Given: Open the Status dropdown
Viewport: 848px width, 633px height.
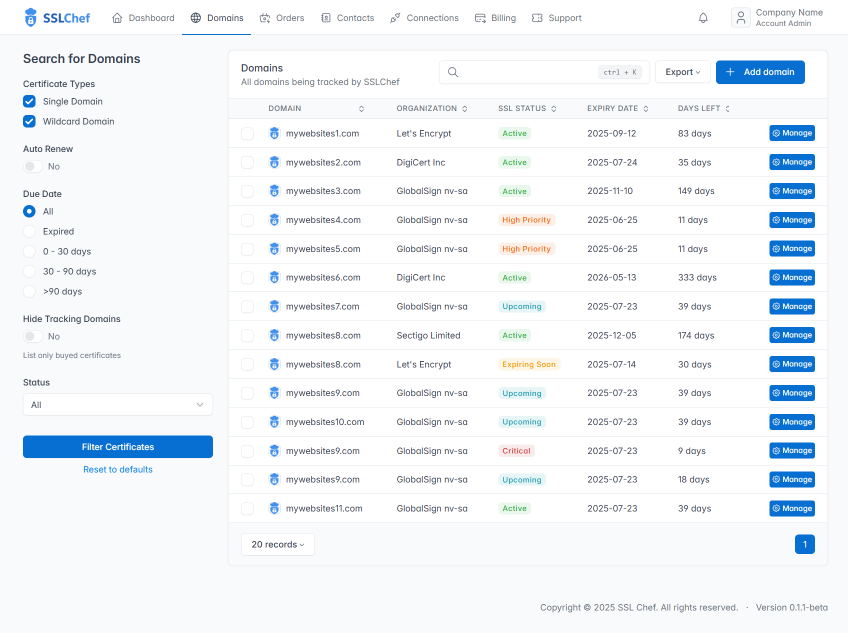Looking at the screenshot, I should click(x=118, y=405).
